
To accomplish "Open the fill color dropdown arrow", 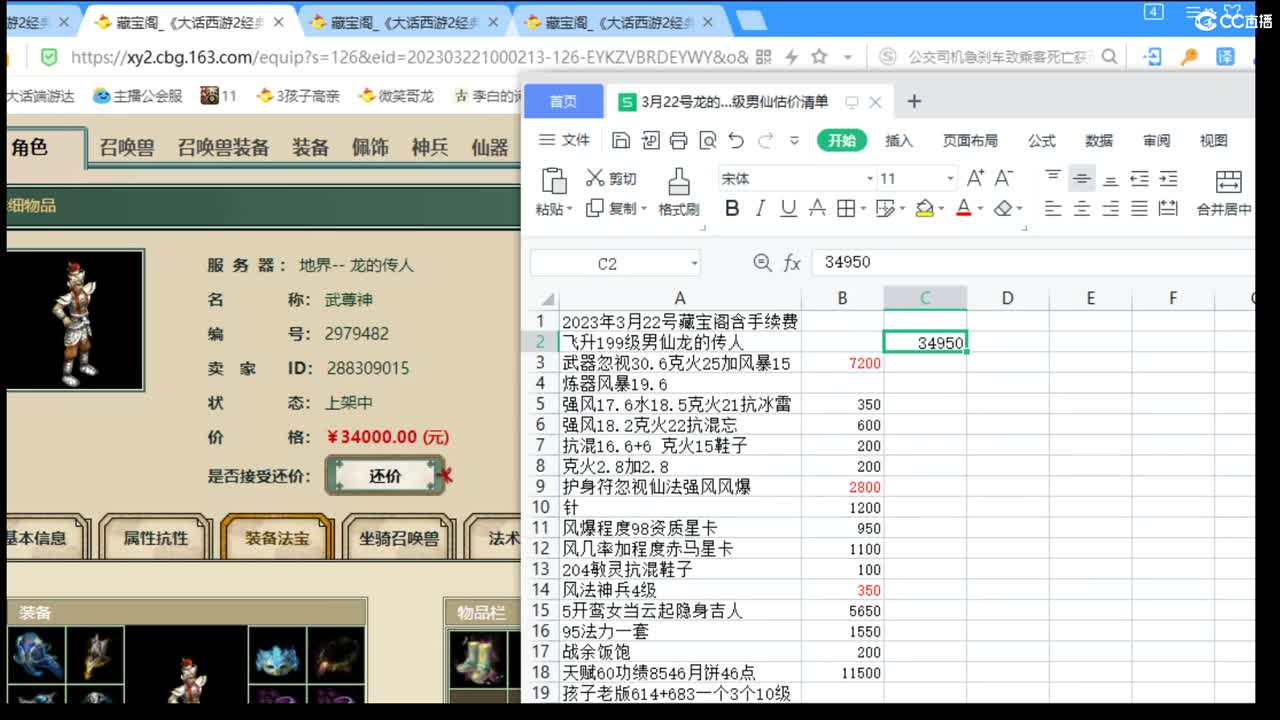I will tap(942, 209).
